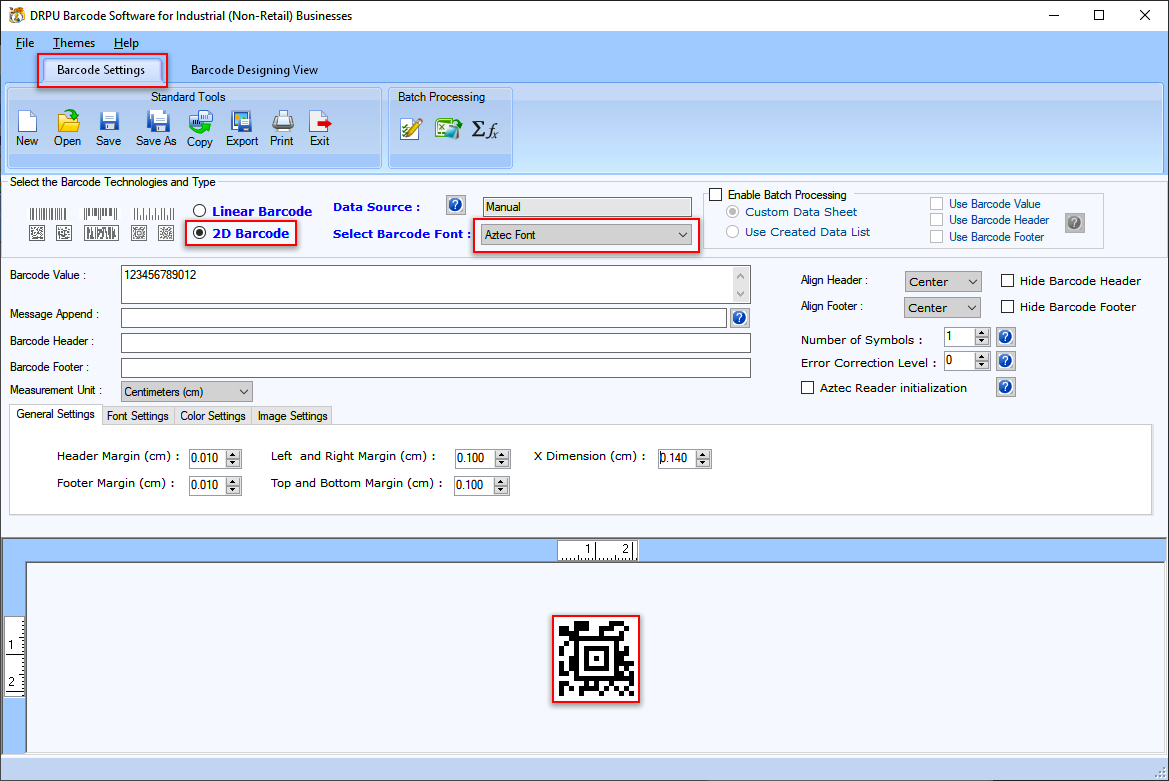Export the barcode via Export icon
The width and height of the screenshot is (1169, 781).
pyautogui.click(x=242, y=129)
